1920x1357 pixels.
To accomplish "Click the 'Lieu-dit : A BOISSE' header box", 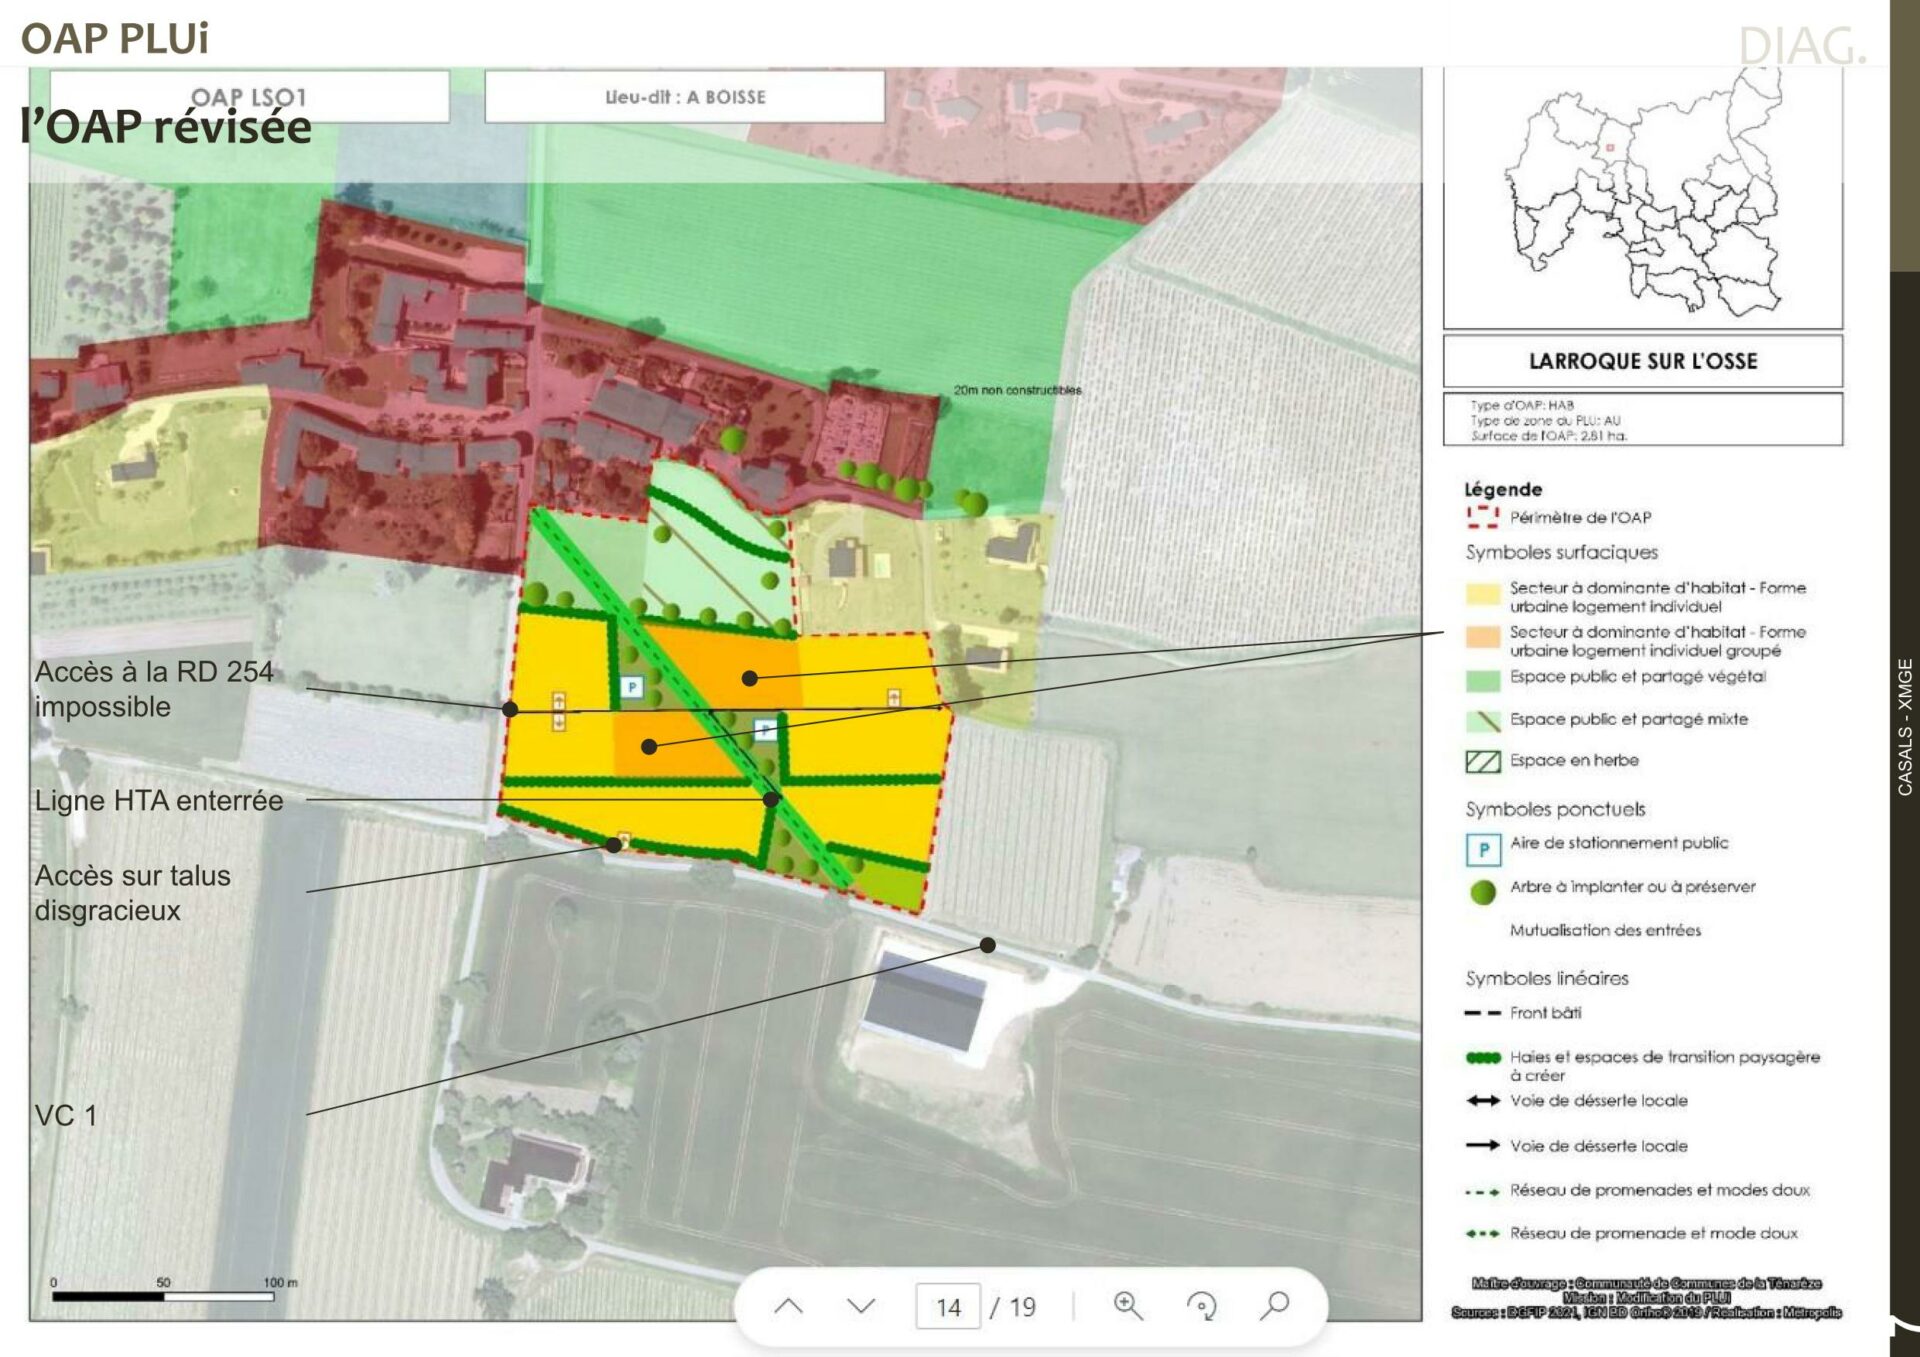I will point(685,97).
